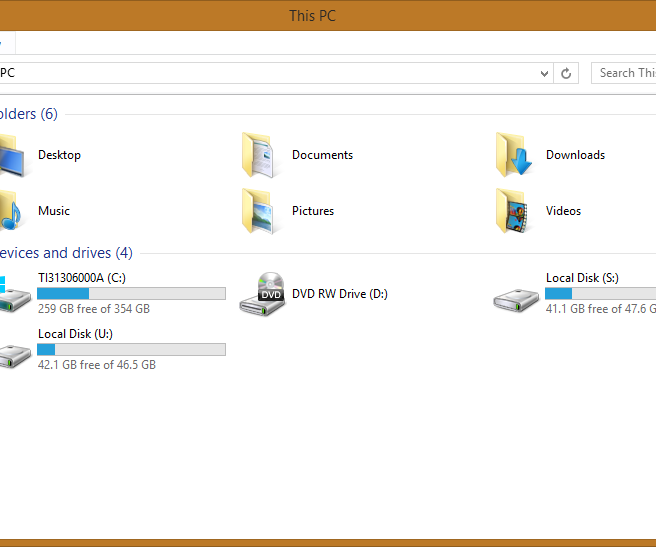
Task: Click the U: drive usage bar
Action: pos(131,349)
